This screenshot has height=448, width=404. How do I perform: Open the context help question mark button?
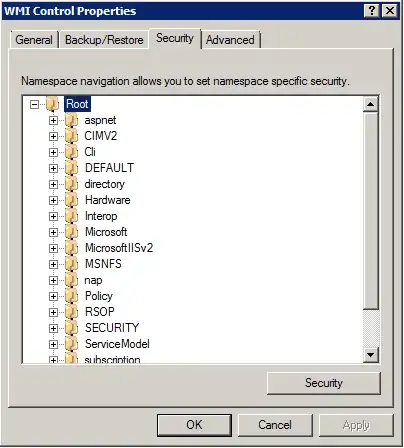click(x=372, y=11)
